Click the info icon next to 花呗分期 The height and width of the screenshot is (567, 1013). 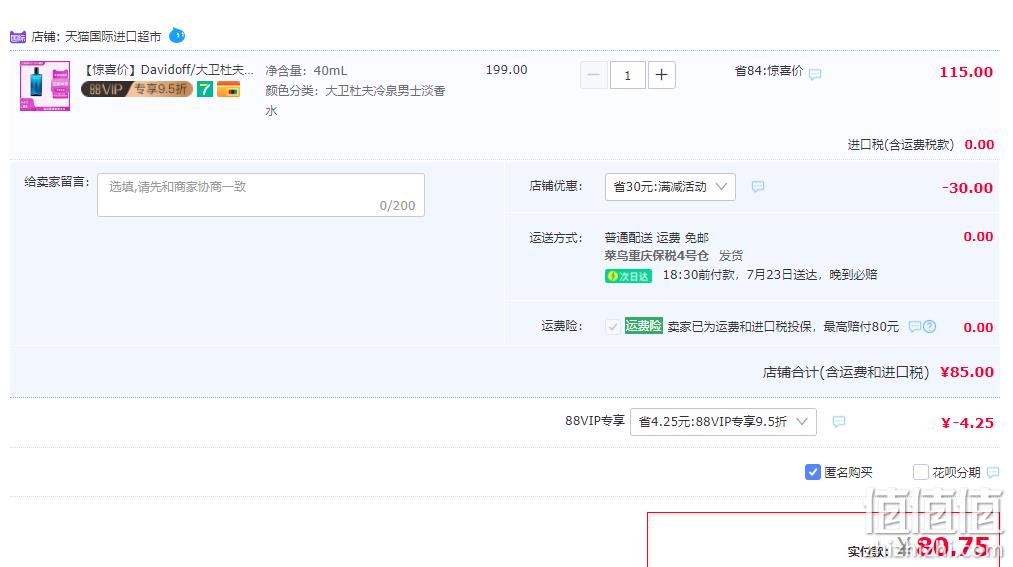click(x=993, y=473)
